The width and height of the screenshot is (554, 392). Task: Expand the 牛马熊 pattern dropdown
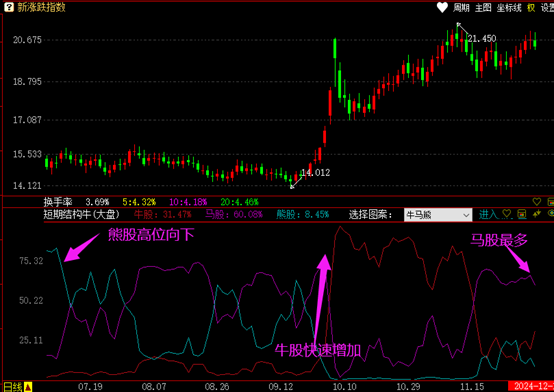click(466, 215)
